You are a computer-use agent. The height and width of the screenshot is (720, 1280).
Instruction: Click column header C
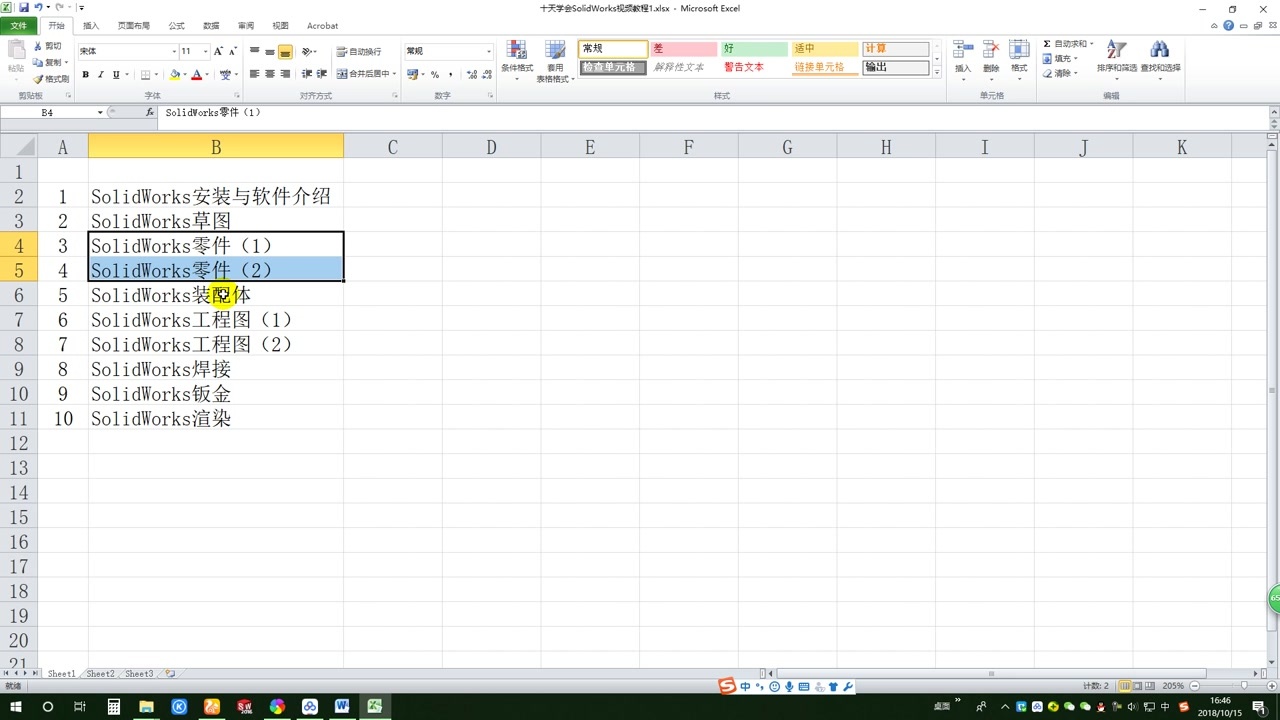[392, 147]
